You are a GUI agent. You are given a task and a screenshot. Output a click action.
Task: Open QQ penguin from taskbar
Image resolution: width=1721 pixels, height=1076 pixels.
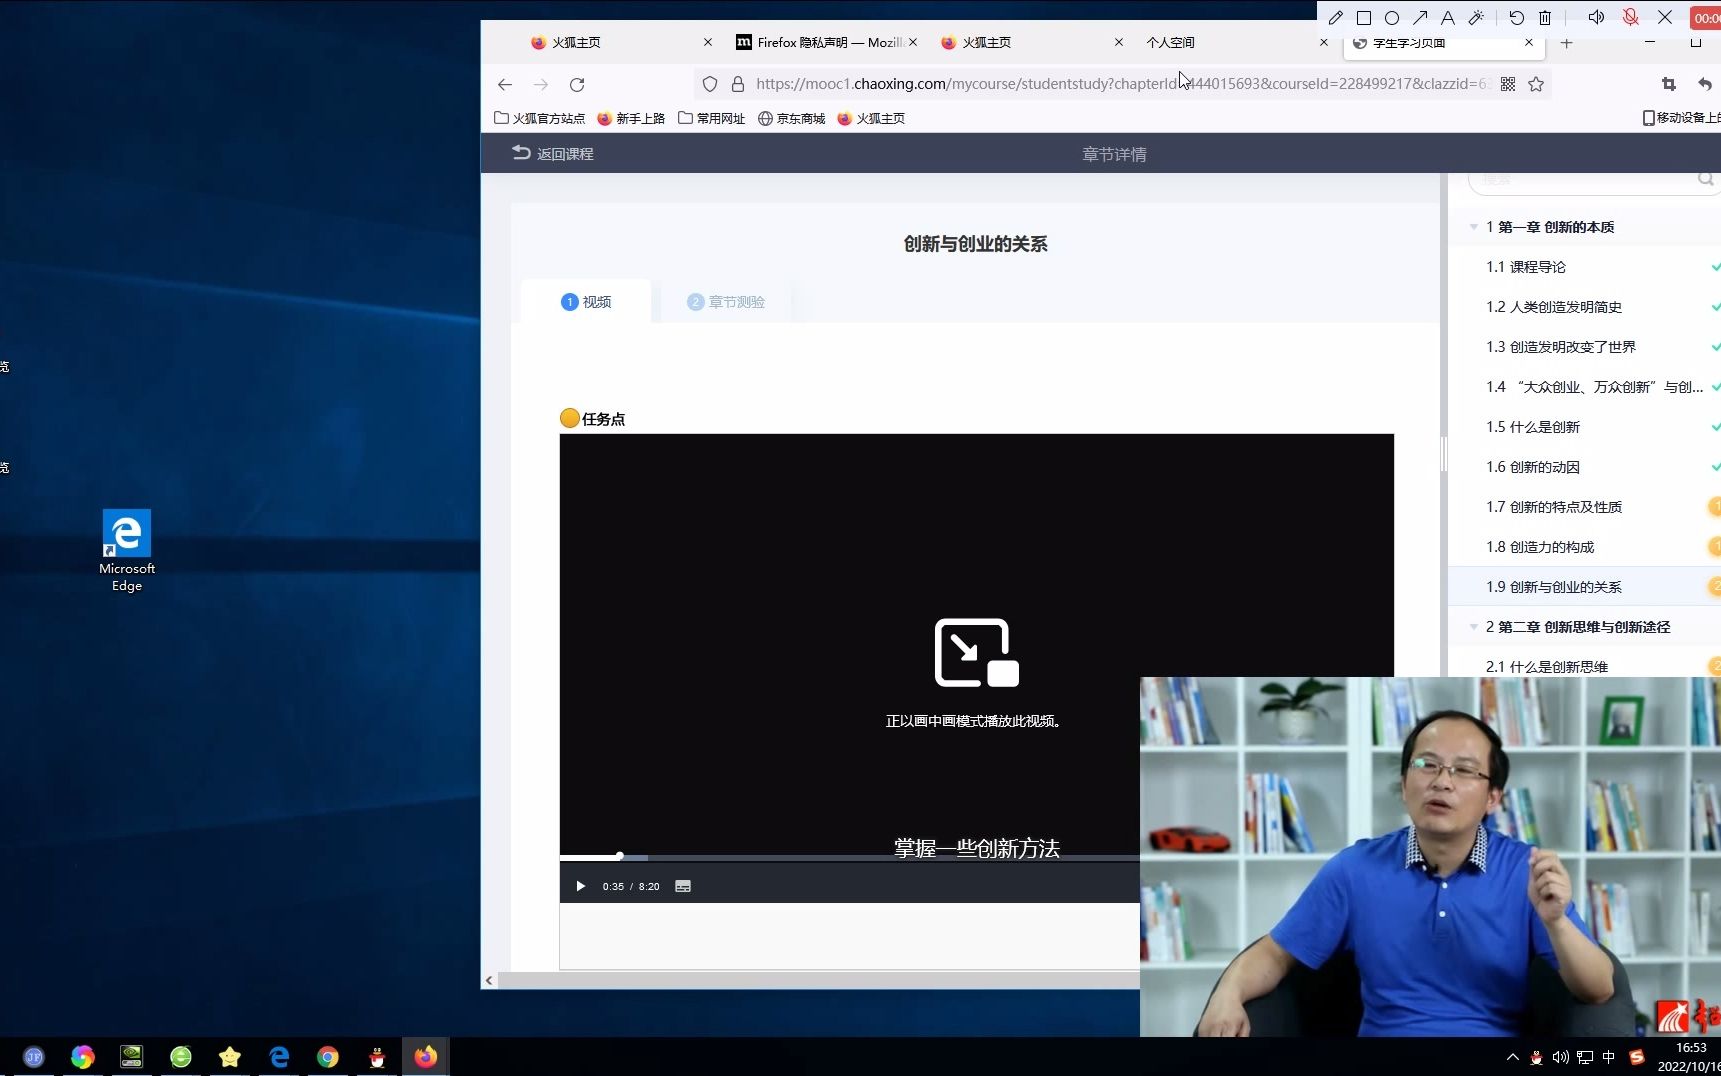pyautogui.click(x=377, y=1057)
